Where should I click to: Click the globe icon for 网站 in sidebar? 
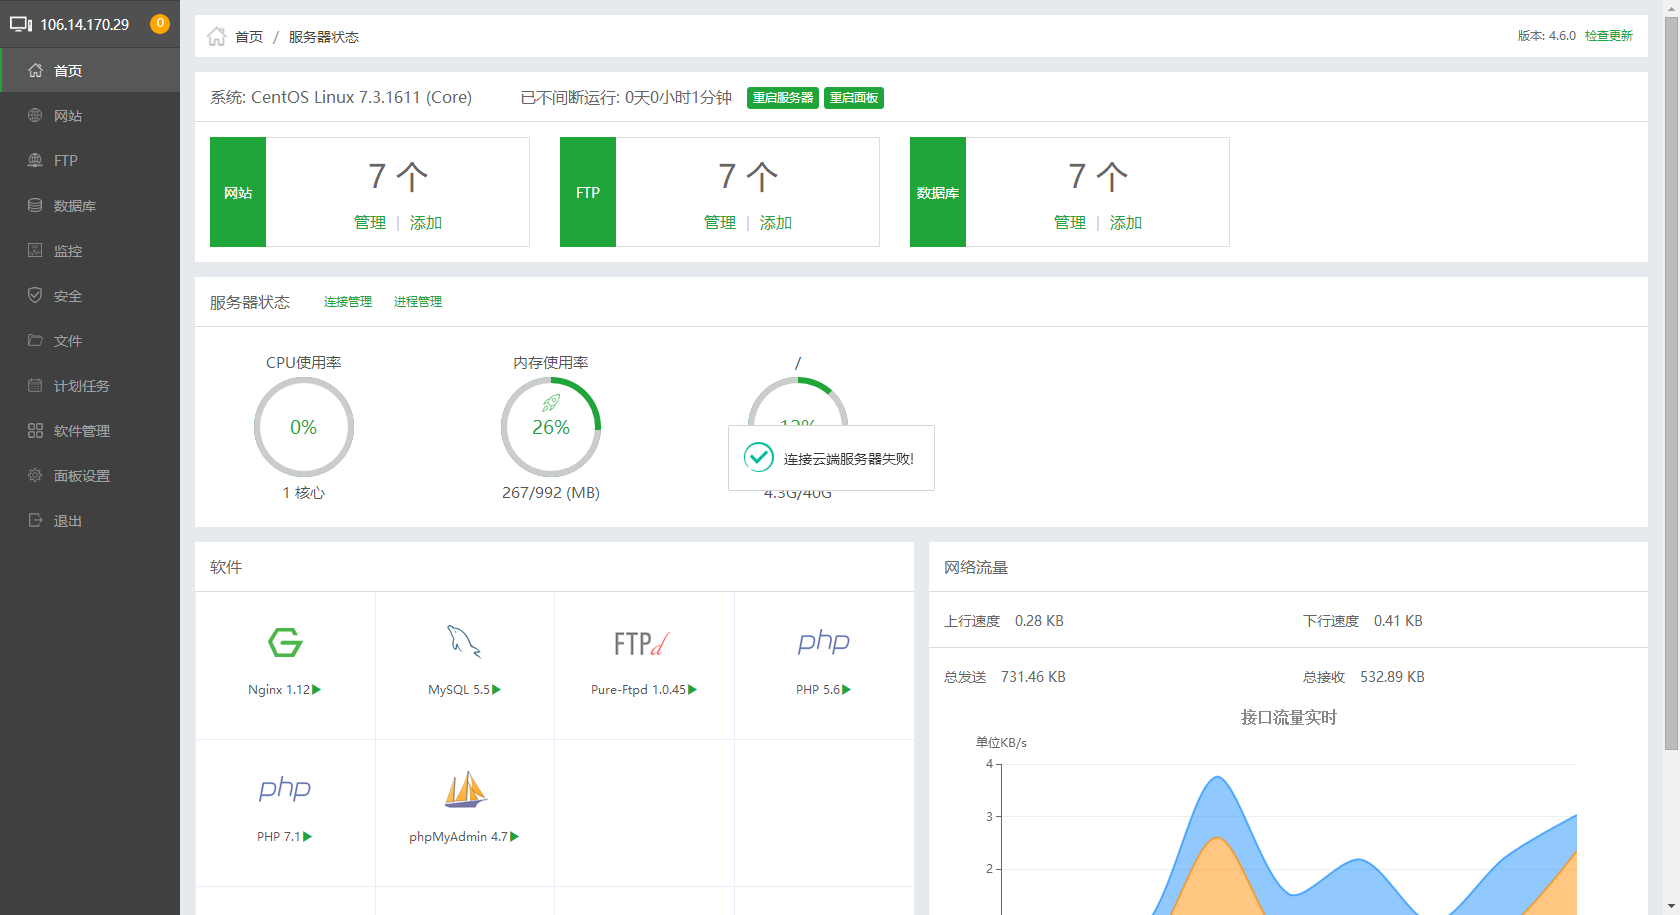(x=35, y=115)
